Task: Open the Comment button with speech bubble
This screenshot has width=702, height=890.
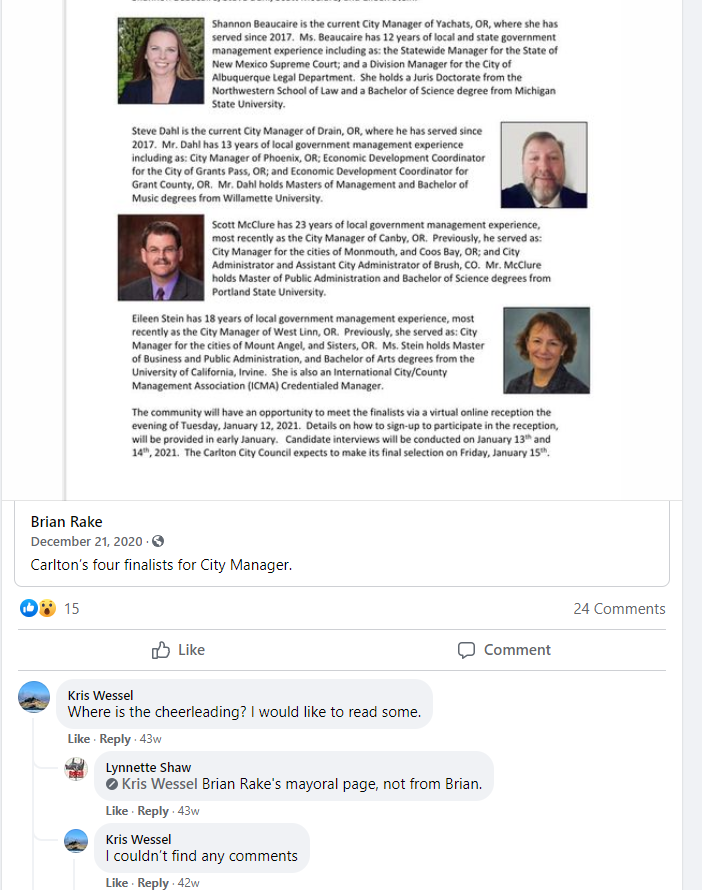Action: (x=504, y=650)
